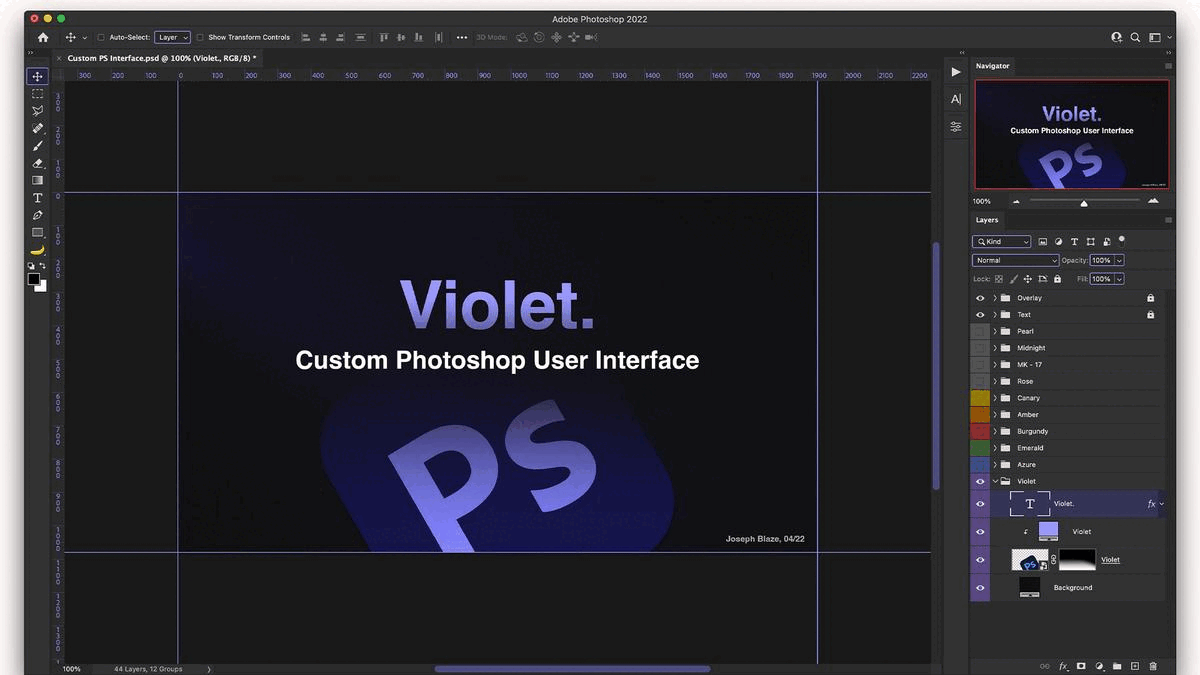The height and width of the screenshot is (675, 1200).
Task: Expand fx effects on Violet. layer
Action: [x=1162, y=504]
